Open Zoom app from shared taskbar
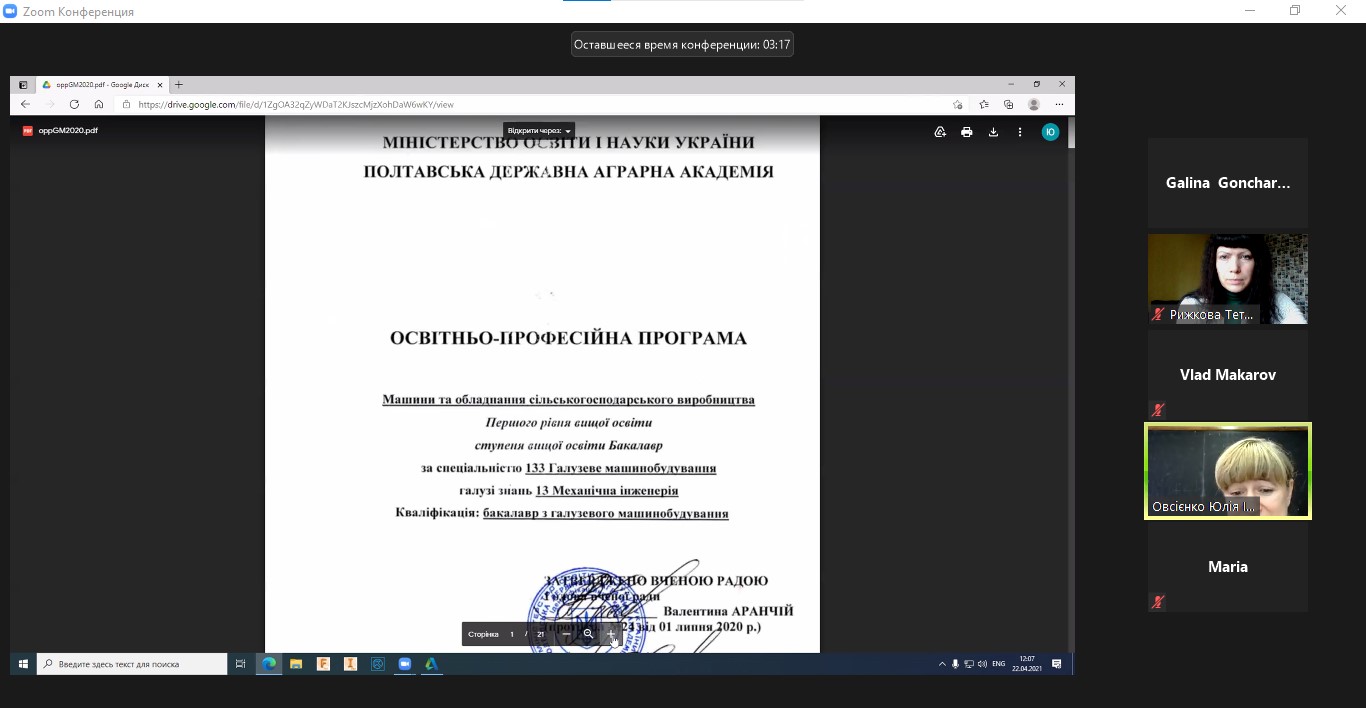Image resolution: width=1366 pixels, height=708 pixels. (x=405, y=664)
